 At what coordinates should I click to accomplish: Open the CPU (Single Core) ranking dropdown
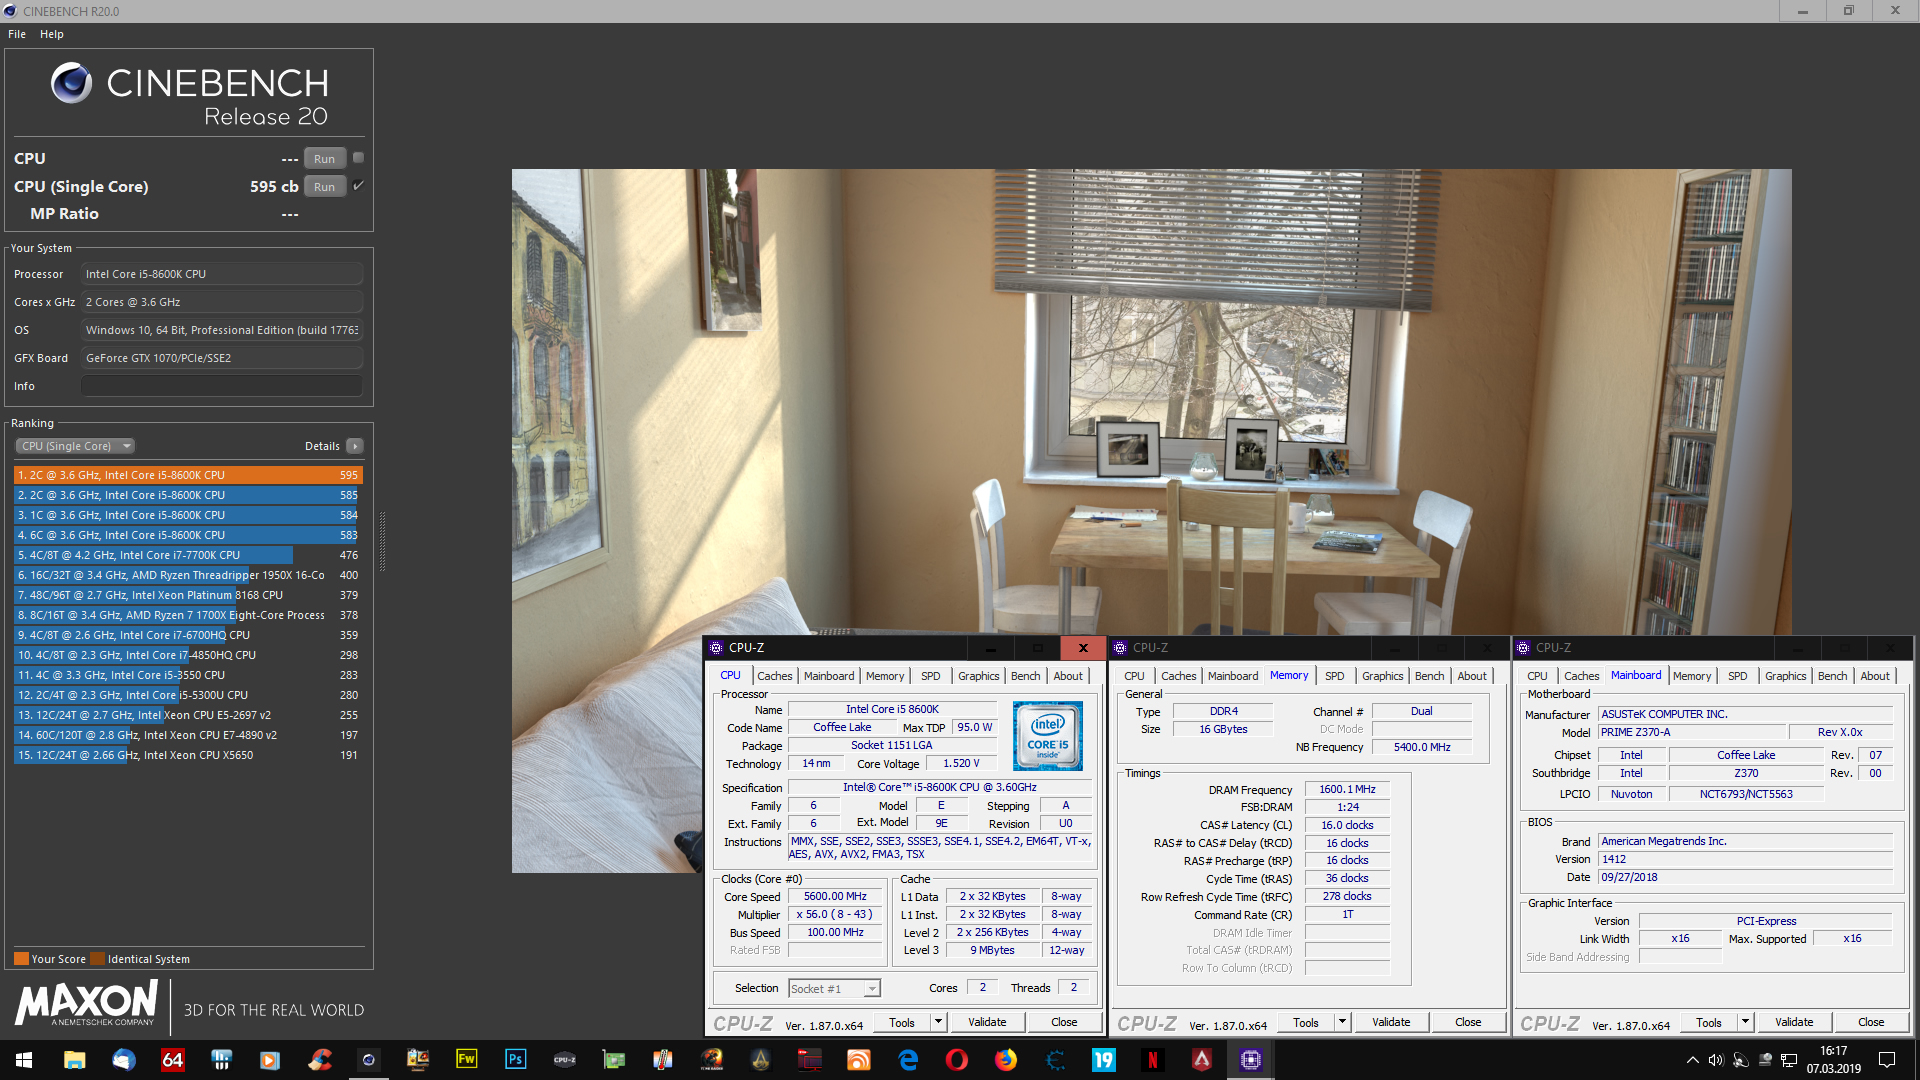75,446
